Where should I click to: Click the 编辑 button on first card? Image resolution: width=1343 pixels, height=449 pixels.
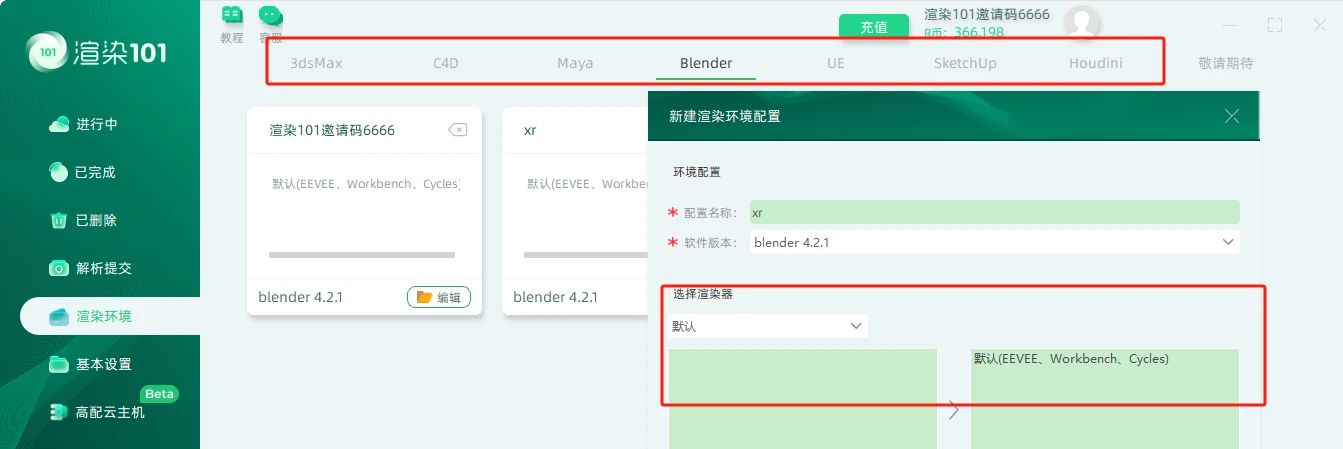click(x=439, y=297)
